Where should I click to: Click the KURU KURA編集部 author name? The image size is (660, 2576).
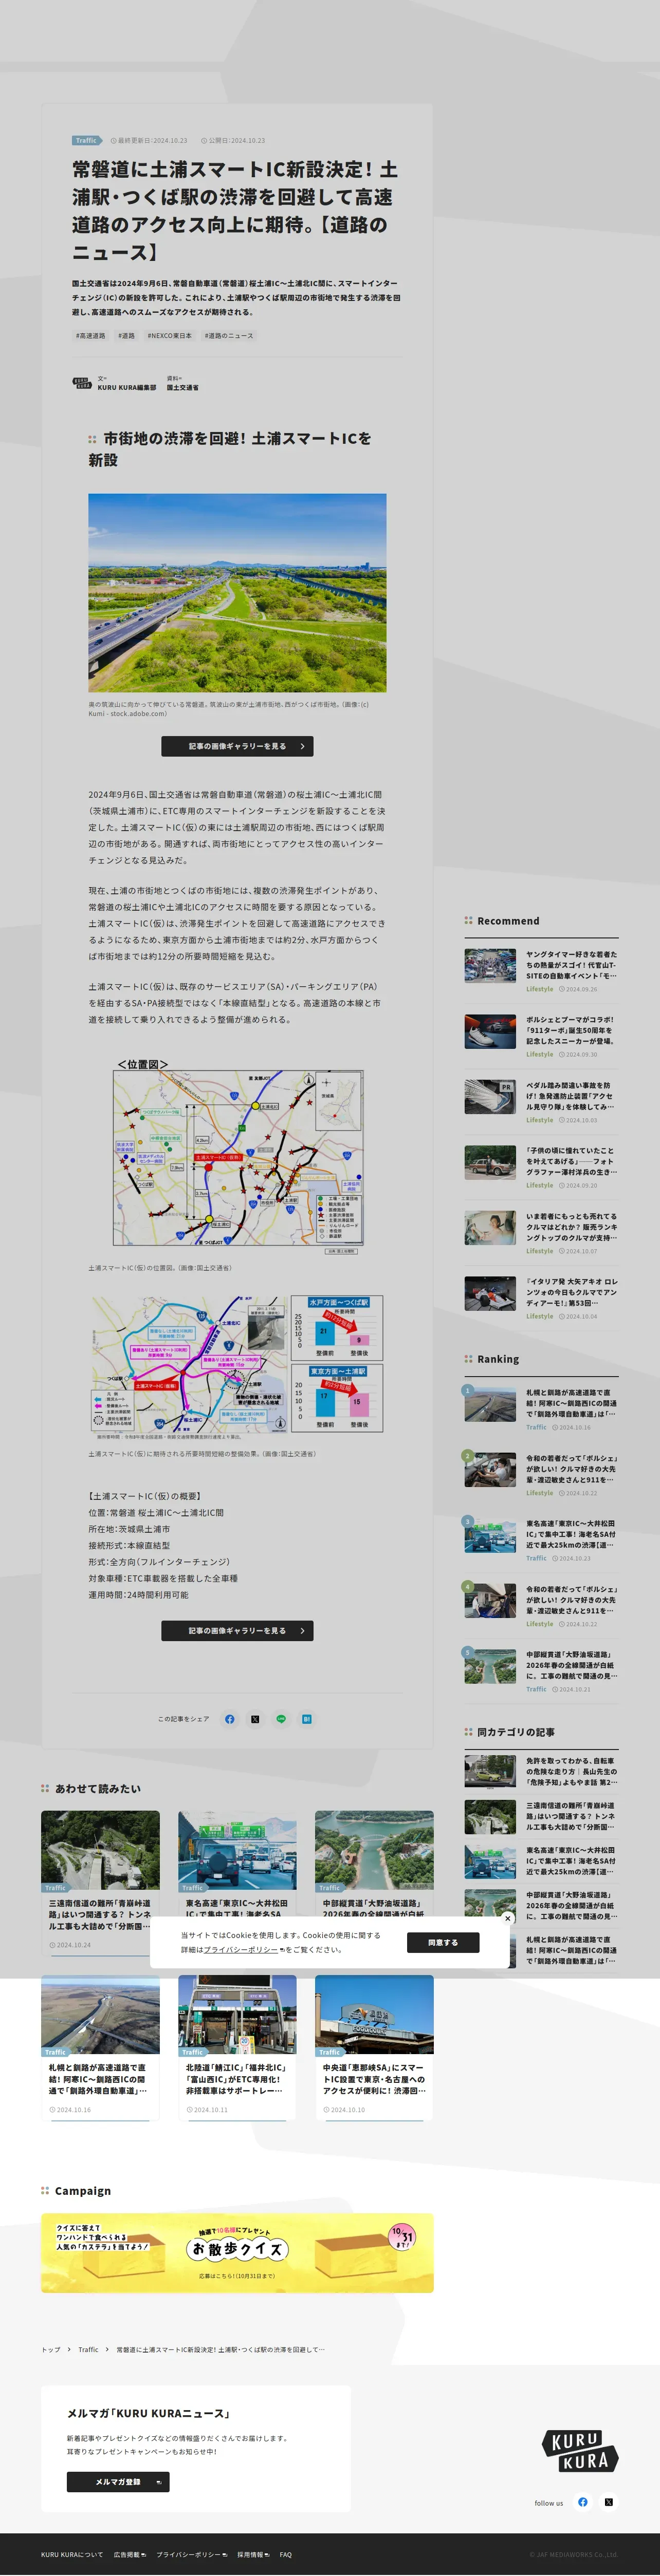point(127,387)
